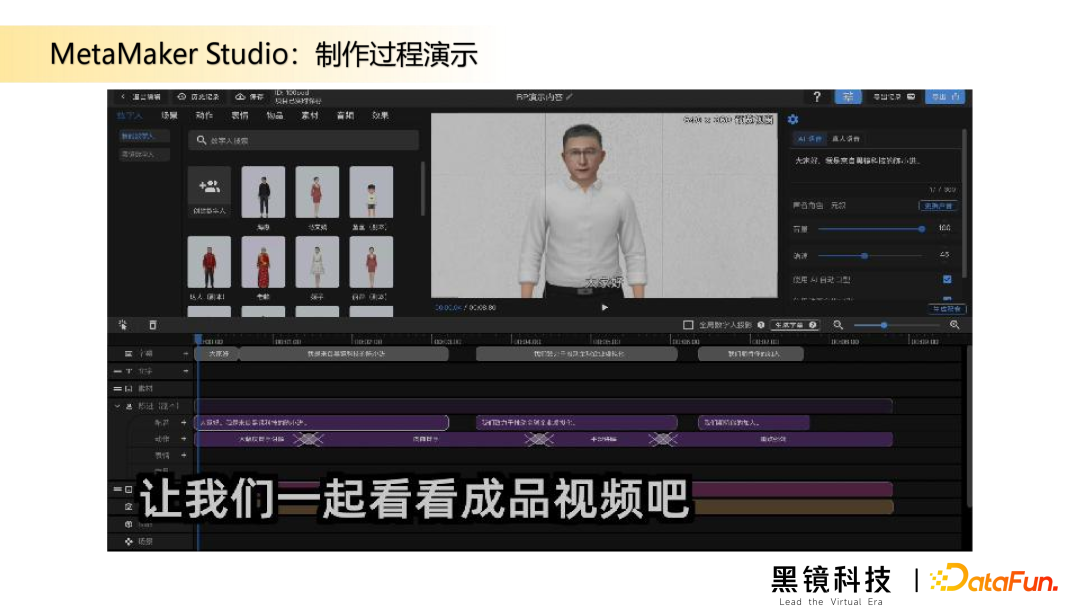
Task: Click the 更换声音 change voice button
Action: [938, 206]
